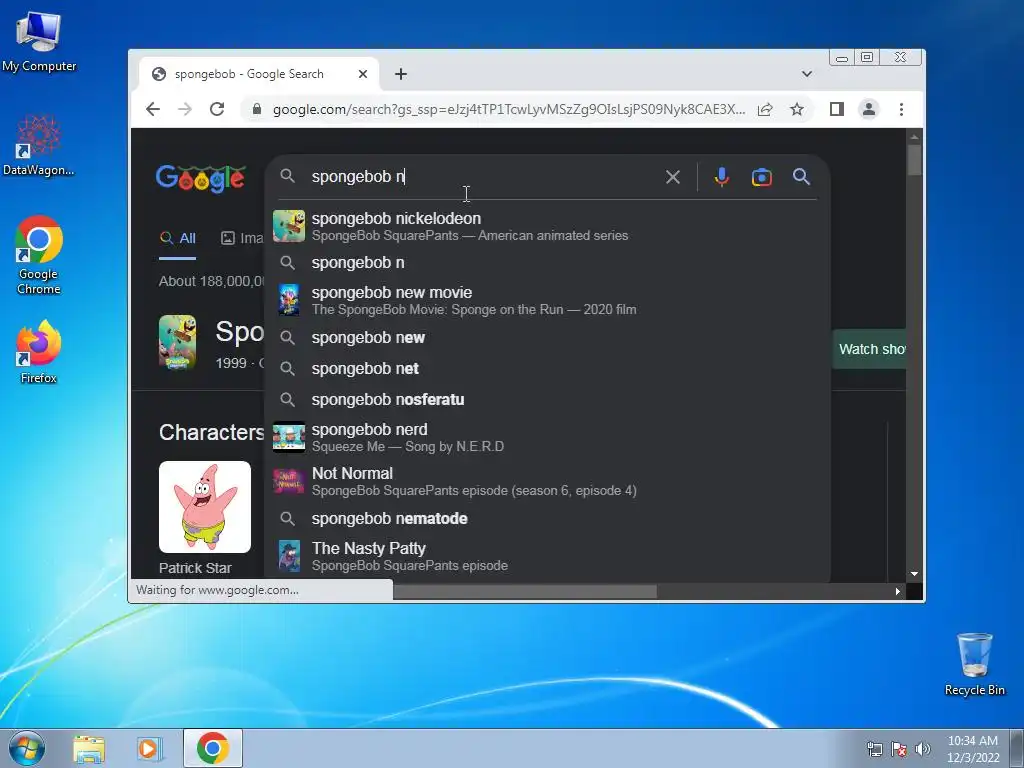Click the Patrick Star name link
This screenshot has height=768, width=1024.
click(x=195, y=568)
